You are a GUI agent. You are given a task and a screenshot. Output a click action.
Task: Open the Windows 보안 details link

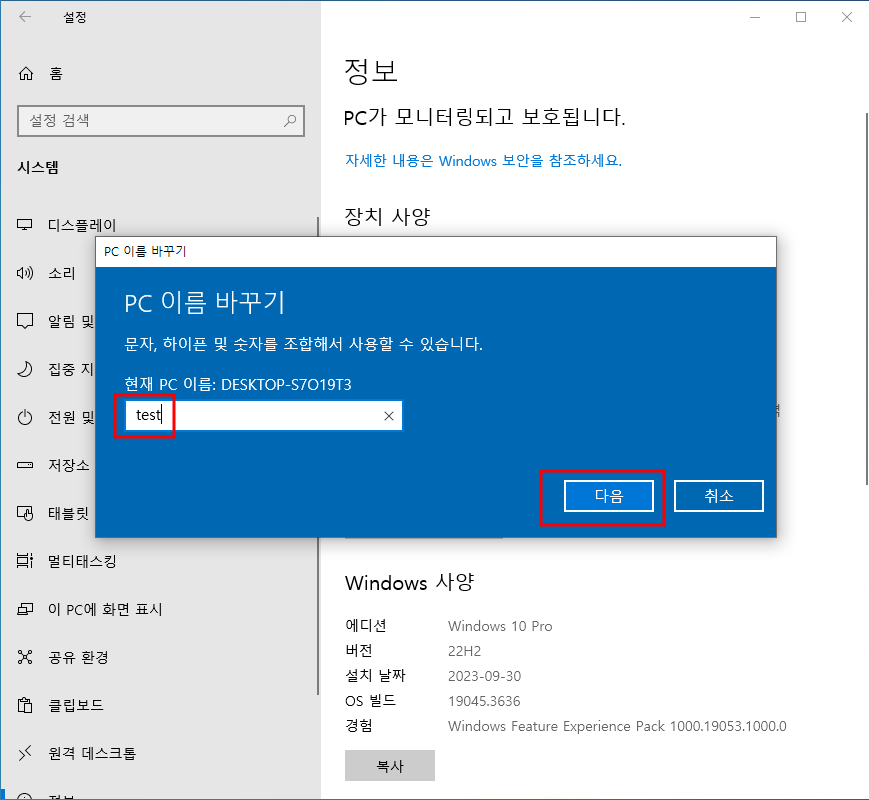[x=483, y=160]
